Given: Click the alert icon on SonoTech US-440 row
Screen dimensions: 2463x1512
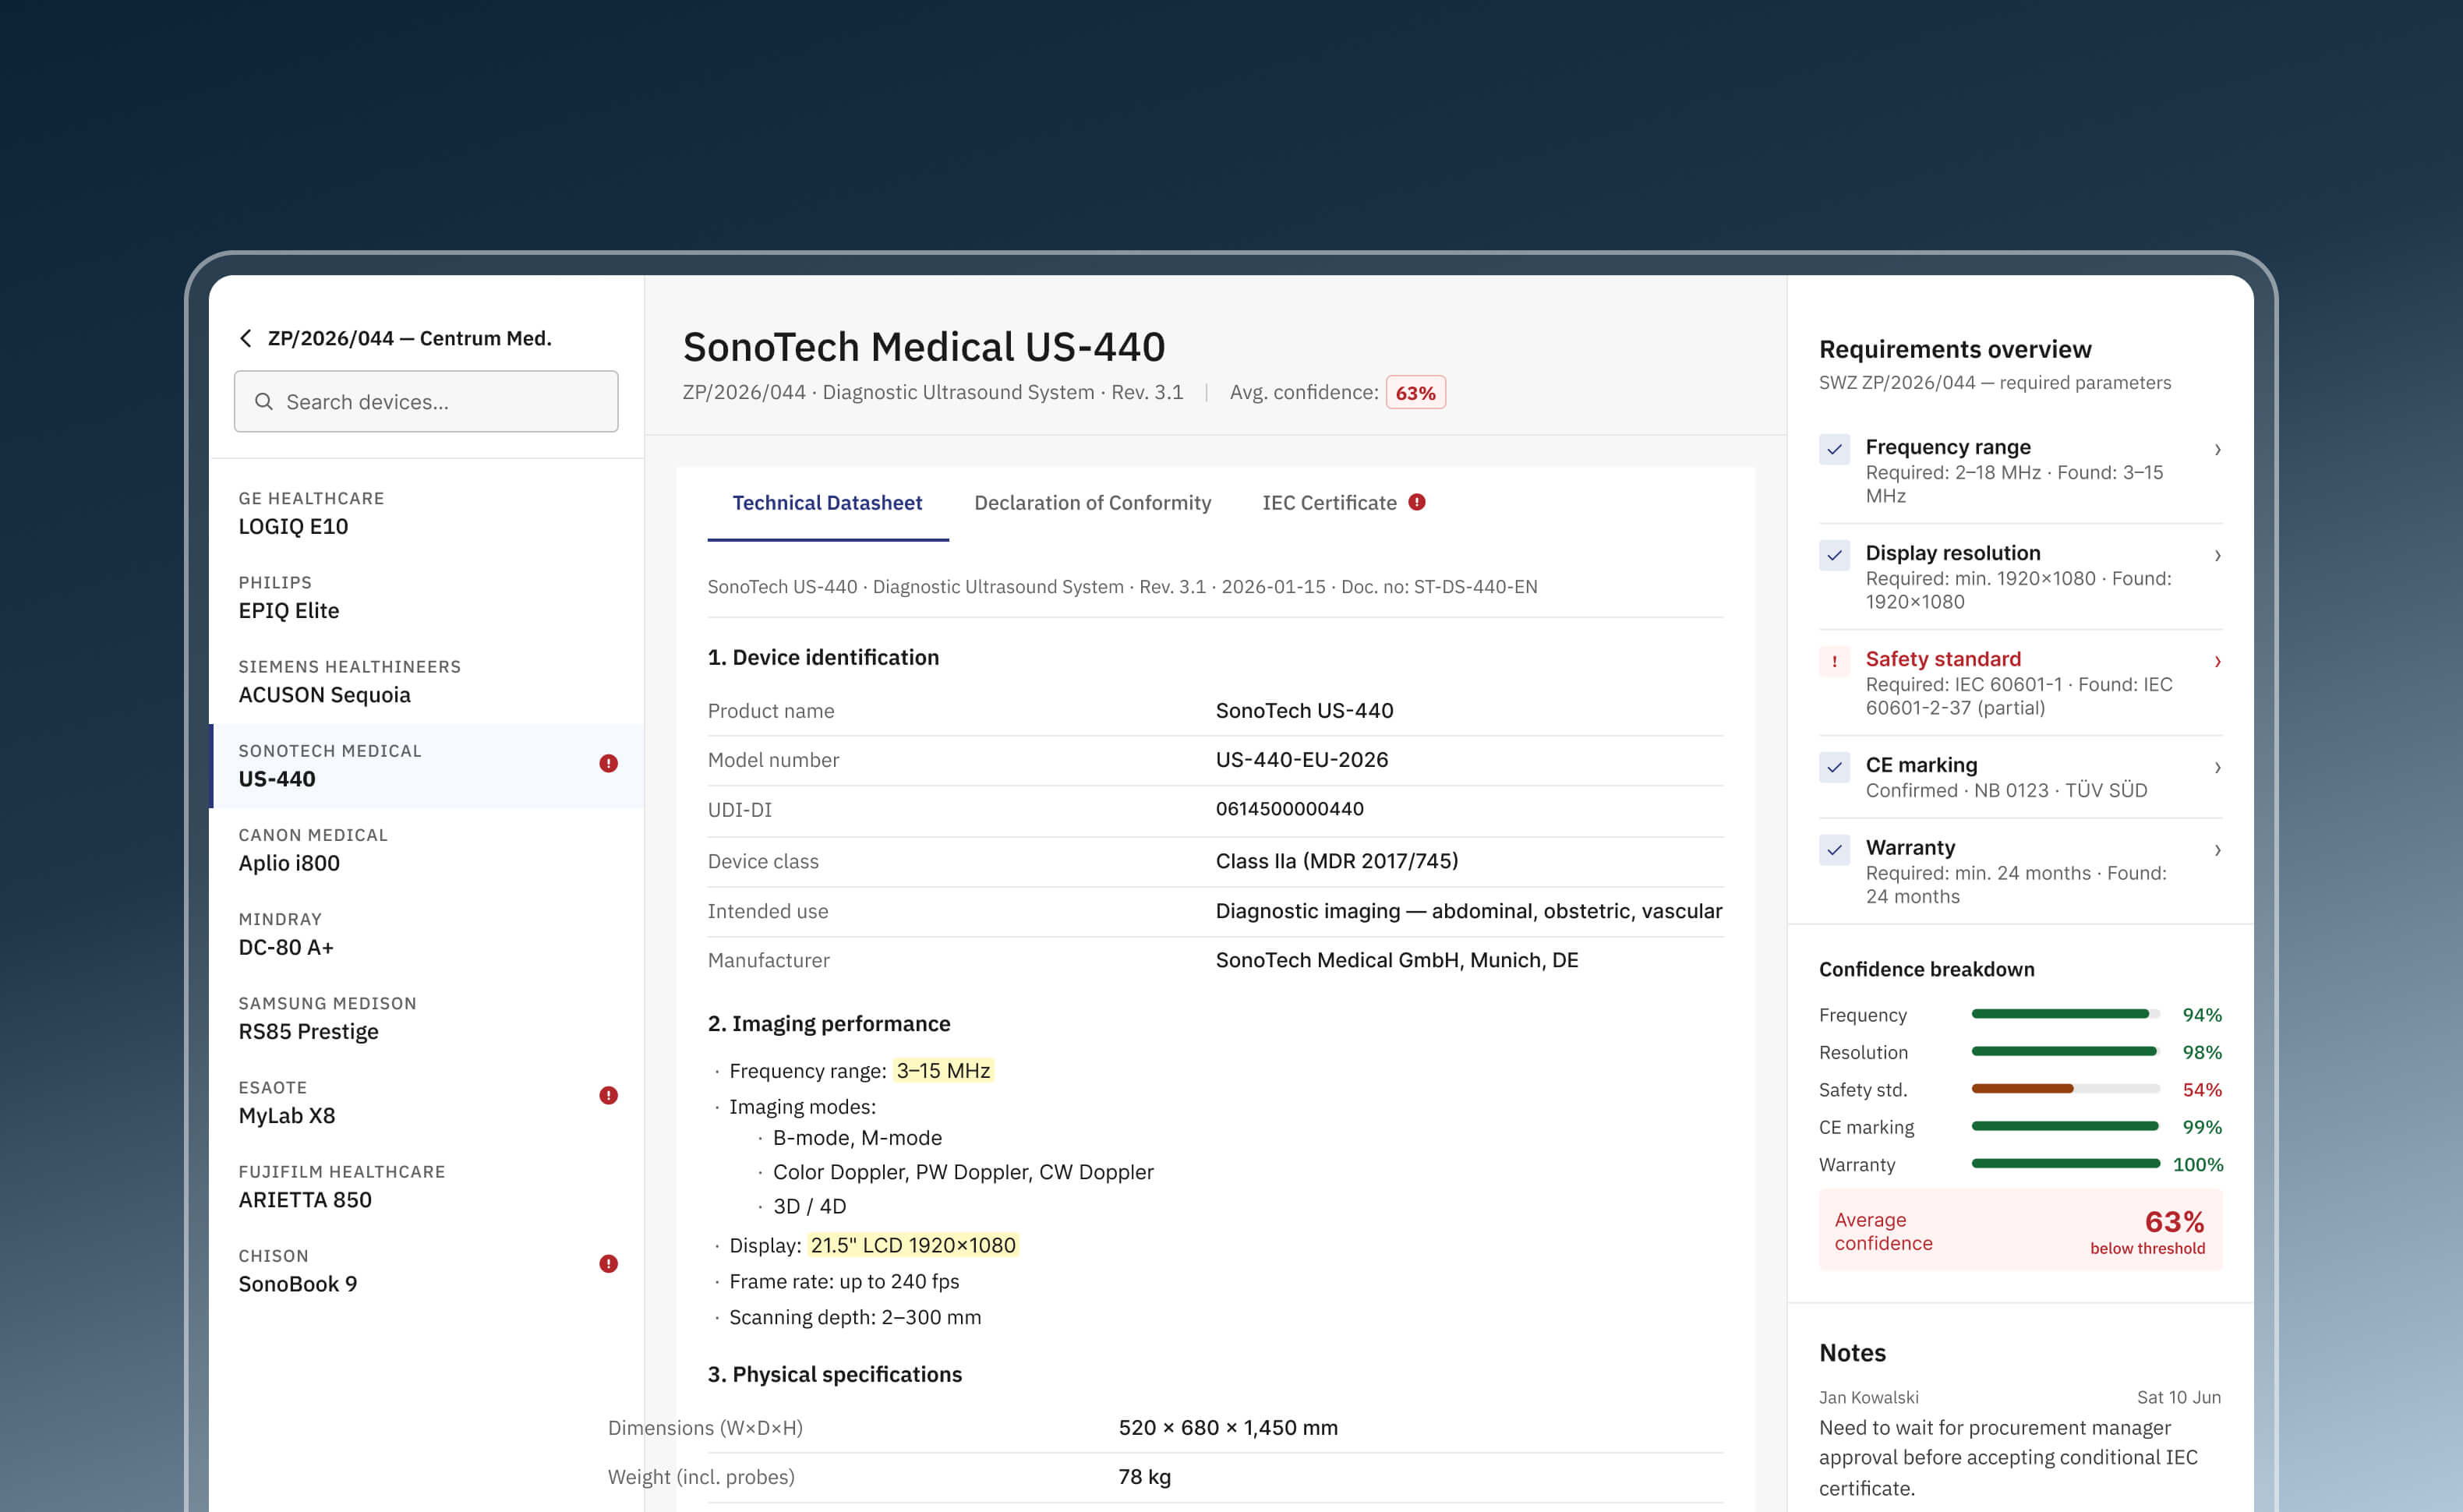Looking at the screenshot, I should [x=608, y=764].
